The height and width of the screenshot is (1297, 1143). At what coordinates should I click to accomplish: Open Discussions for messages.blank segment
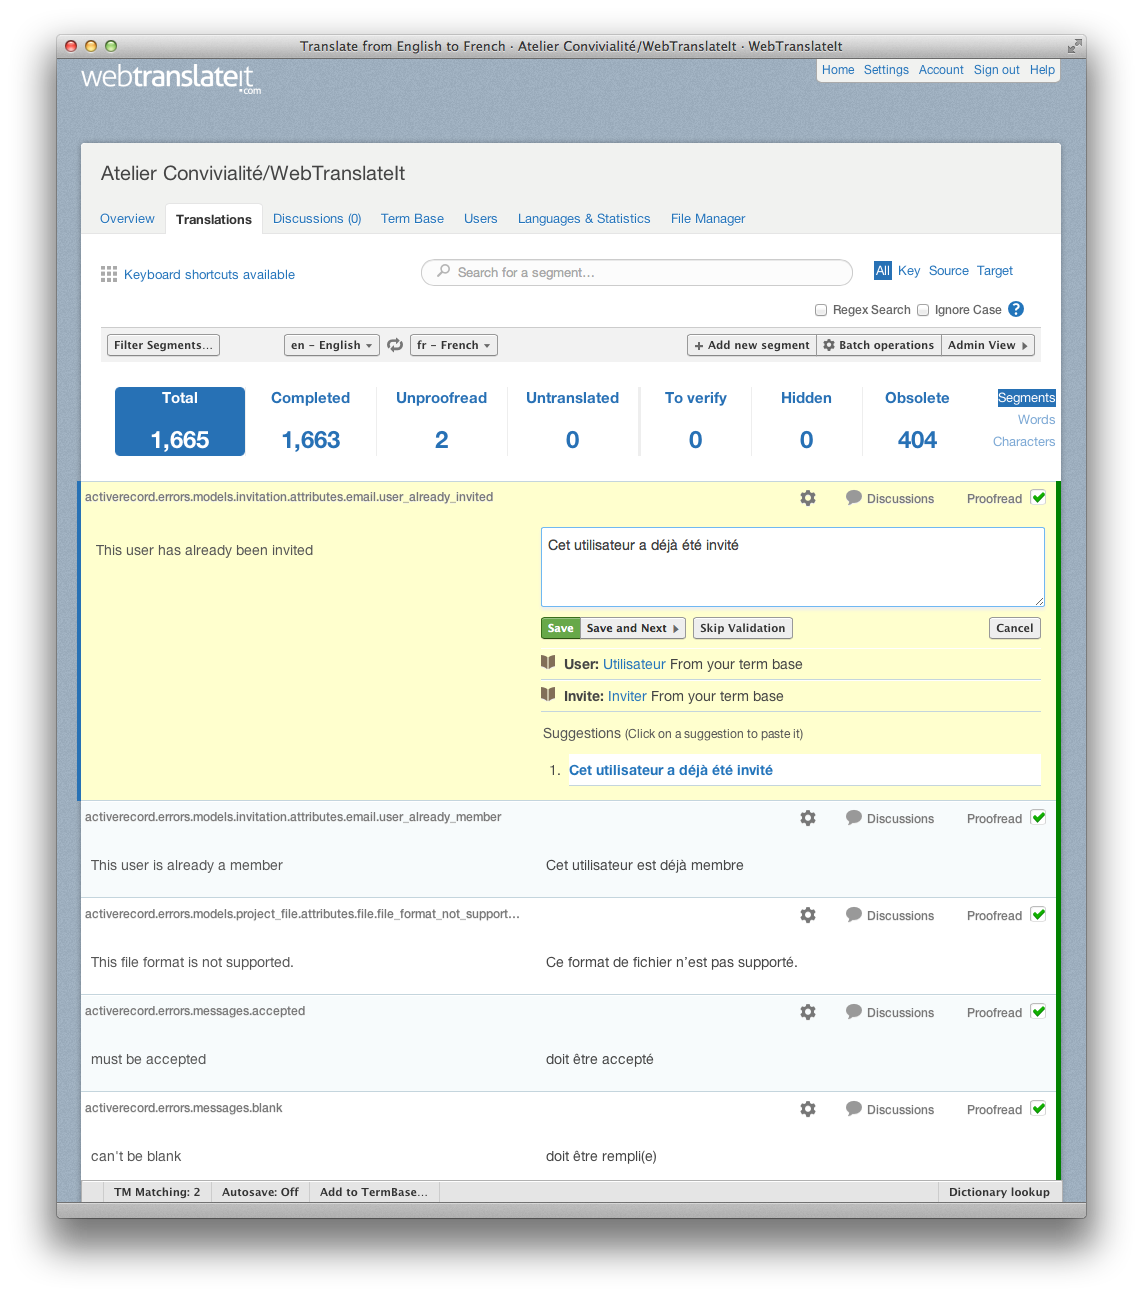pyautogui.click(x=890, y=1109)
